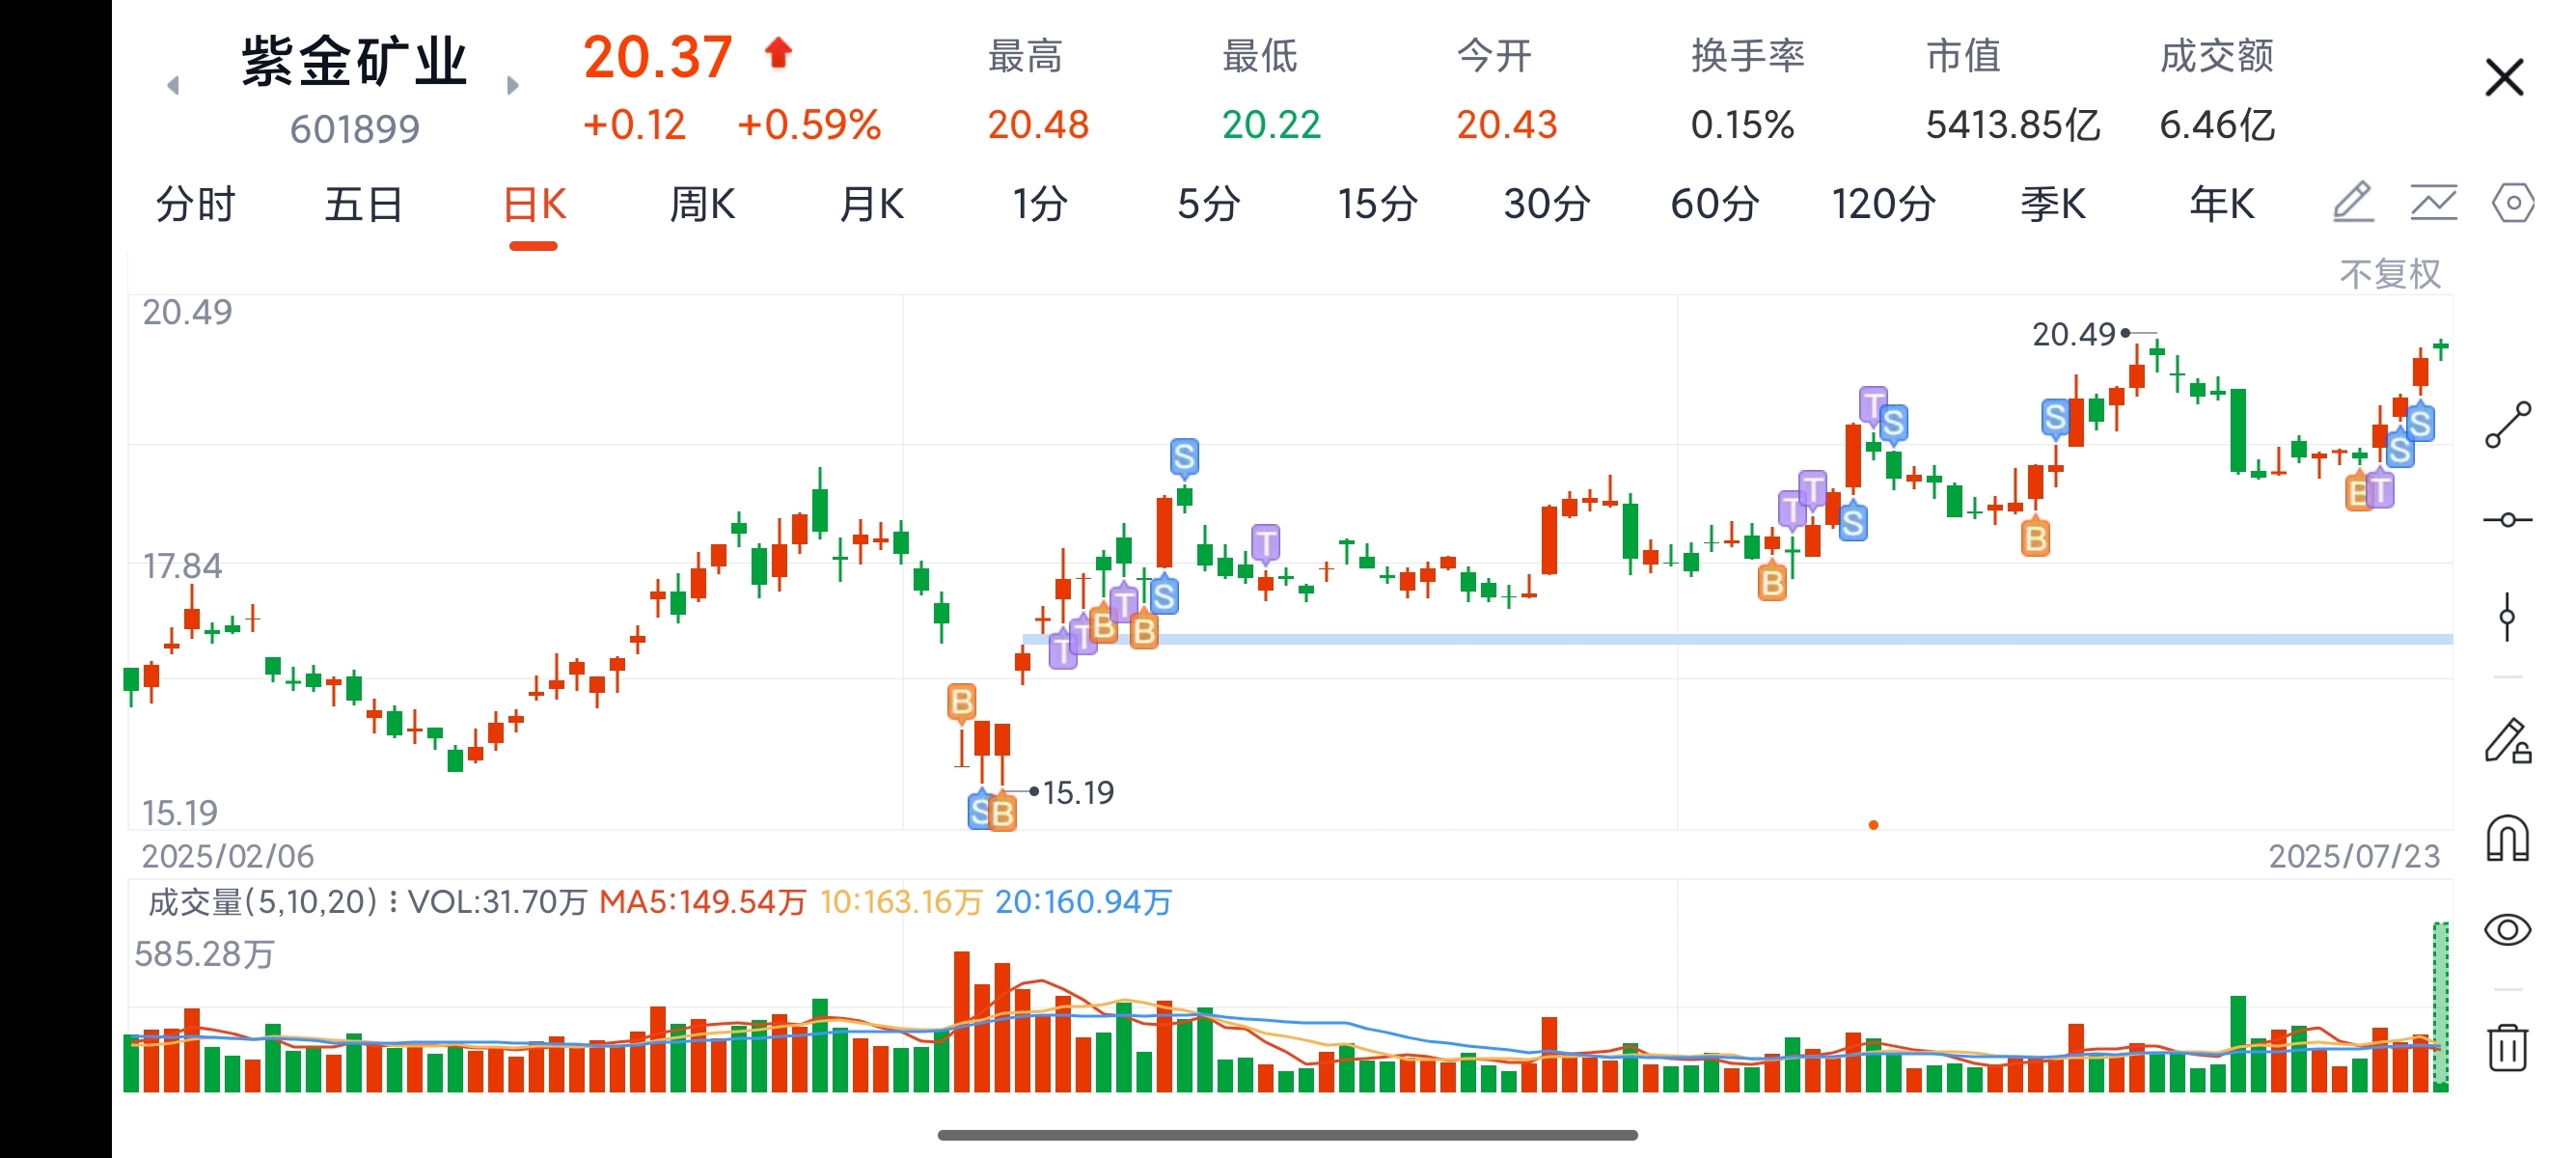Switch to 分时 tab

coord(196,204)
